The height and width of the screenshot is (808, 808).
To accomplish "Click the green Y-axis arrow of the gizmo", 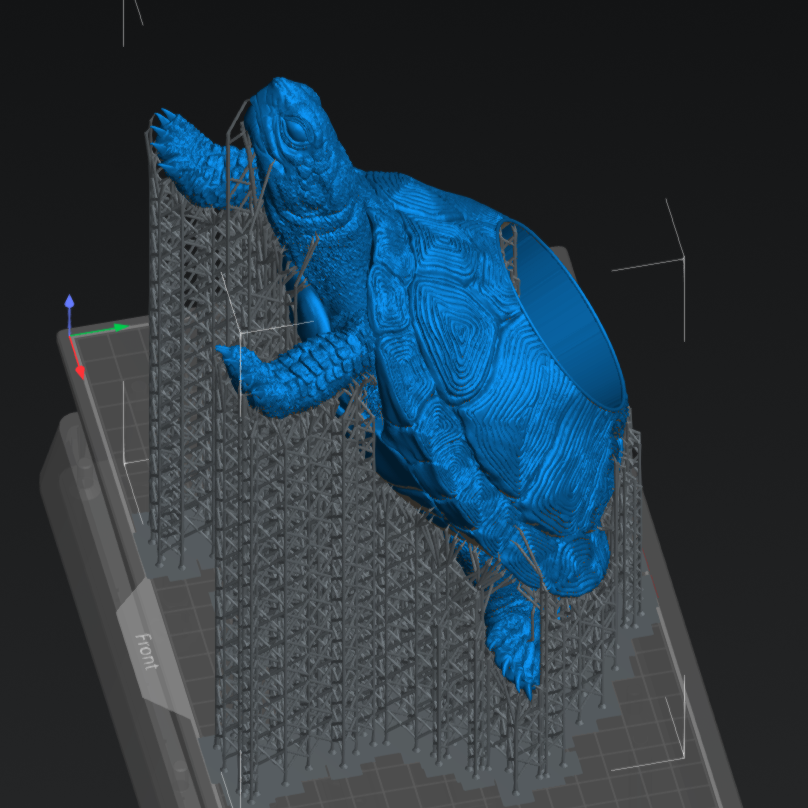I will (x=121, y=328).
